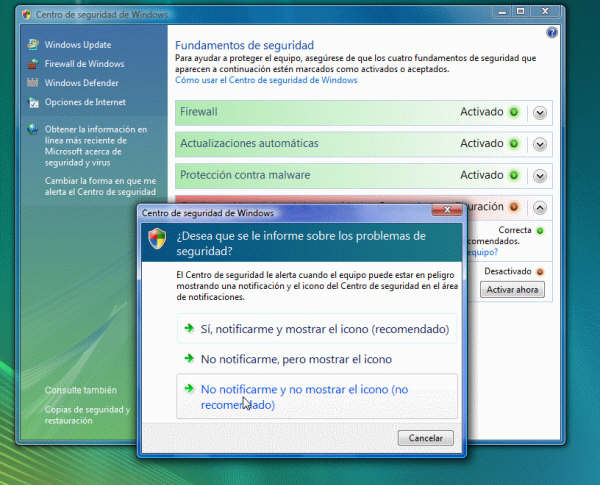Click the Opciones de Internet icon
This screenshot has height=485, width=600.
coord(33,102)
